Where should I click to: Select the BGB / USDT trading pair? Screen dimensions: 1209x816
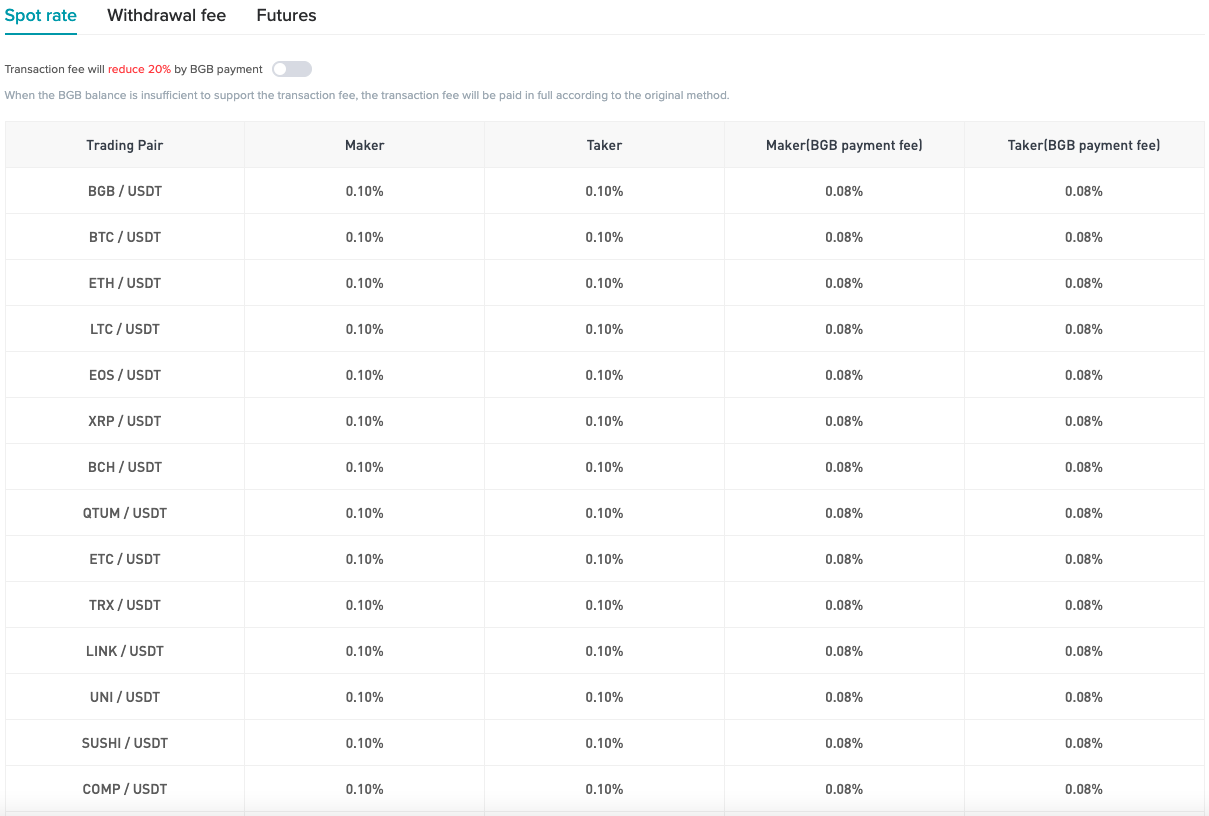[125, 191]
